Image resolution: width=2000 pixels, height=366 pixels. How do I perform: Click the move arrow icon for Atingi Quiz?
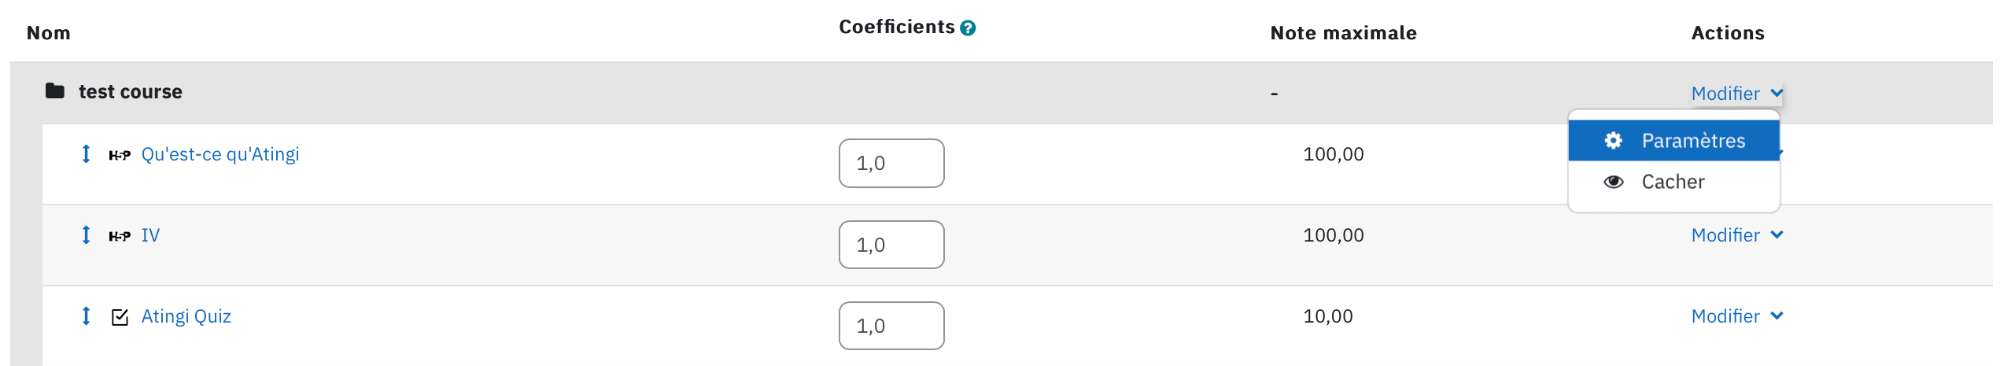[x=86, y=315]
